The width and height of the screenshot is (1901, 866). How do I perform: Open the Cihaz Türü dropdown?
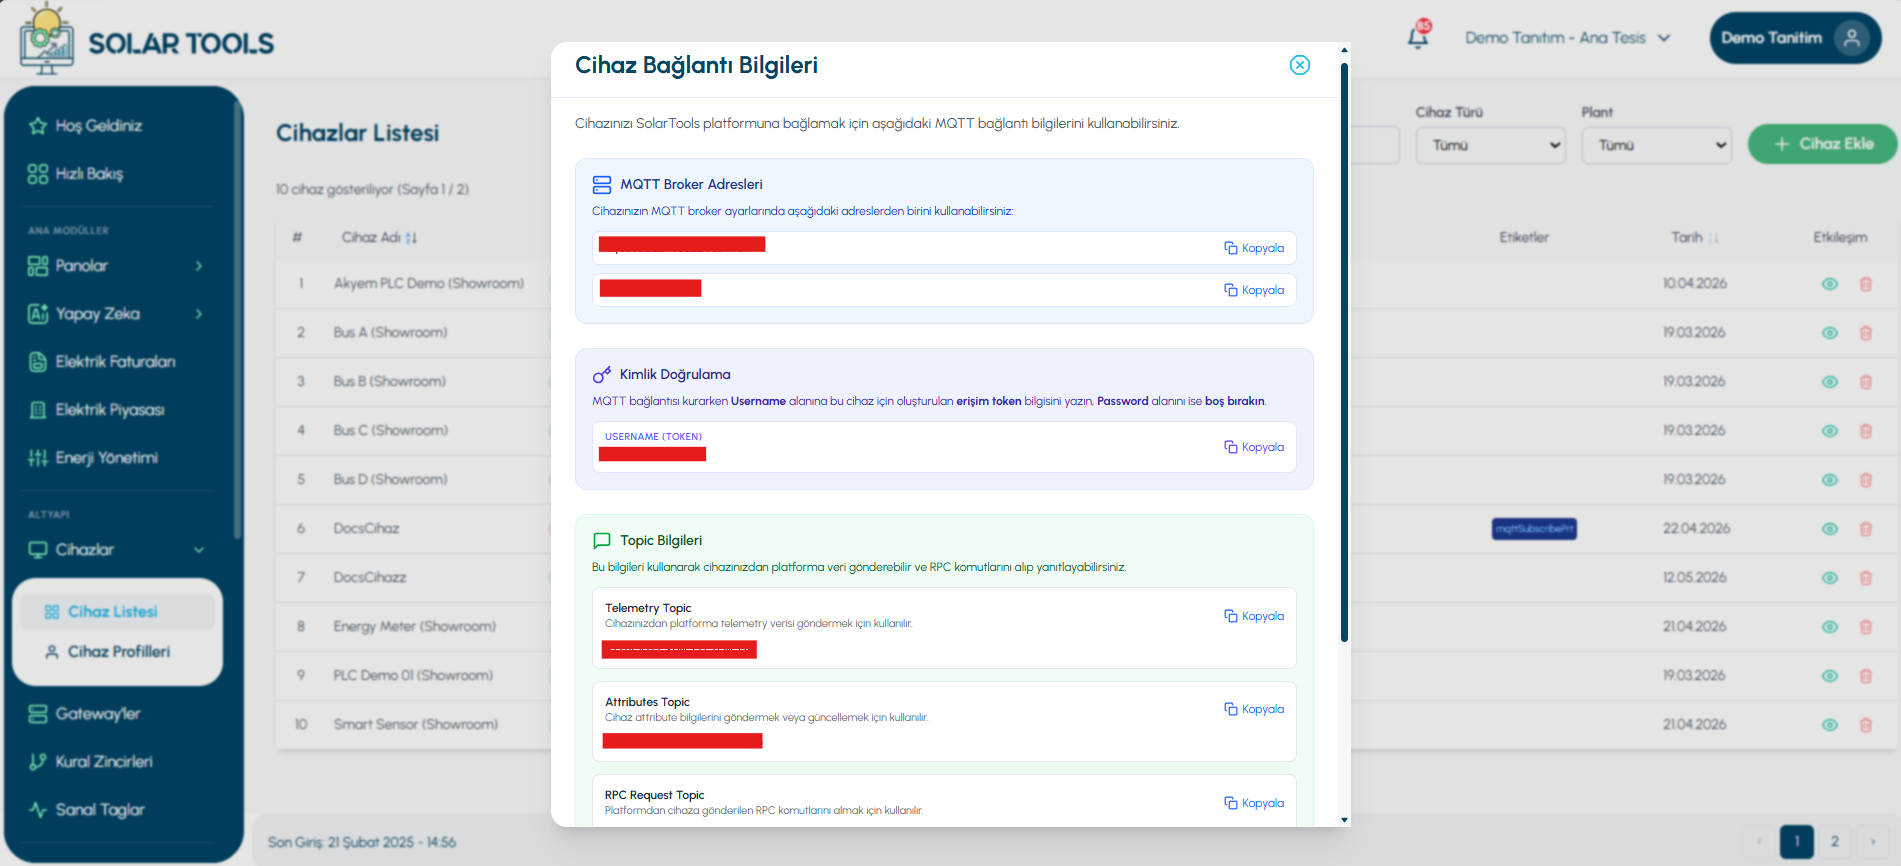pos(1490,145)
